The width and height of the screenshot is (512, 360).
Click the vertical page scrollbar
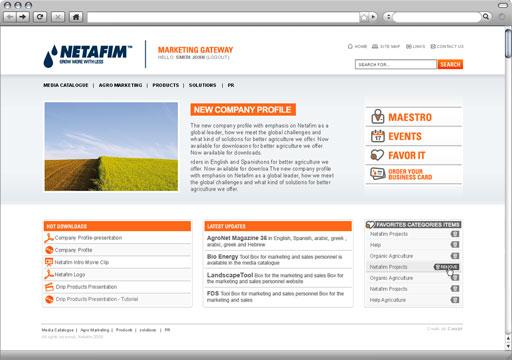coord(508,188)
